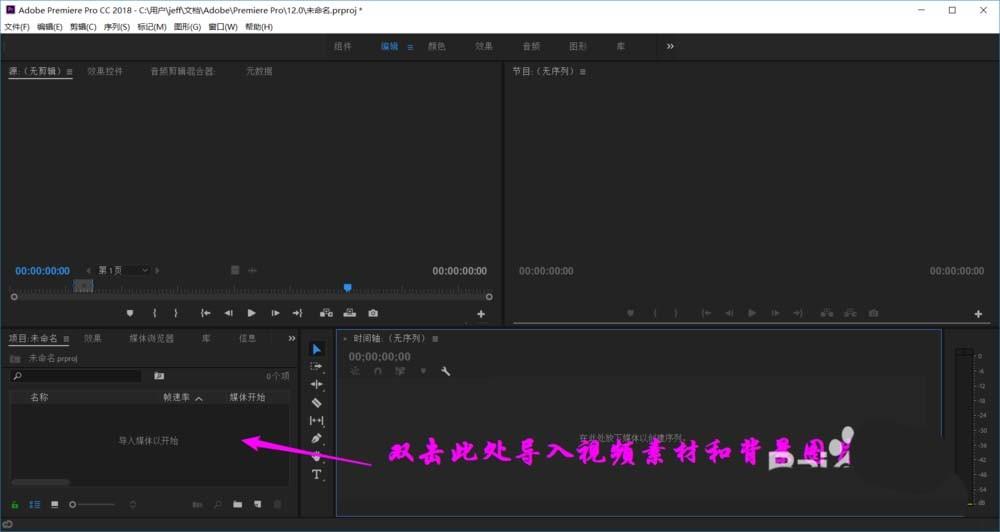Open timeline settings wrench icon
The image size is (1000, 532).
coord(445,371)
